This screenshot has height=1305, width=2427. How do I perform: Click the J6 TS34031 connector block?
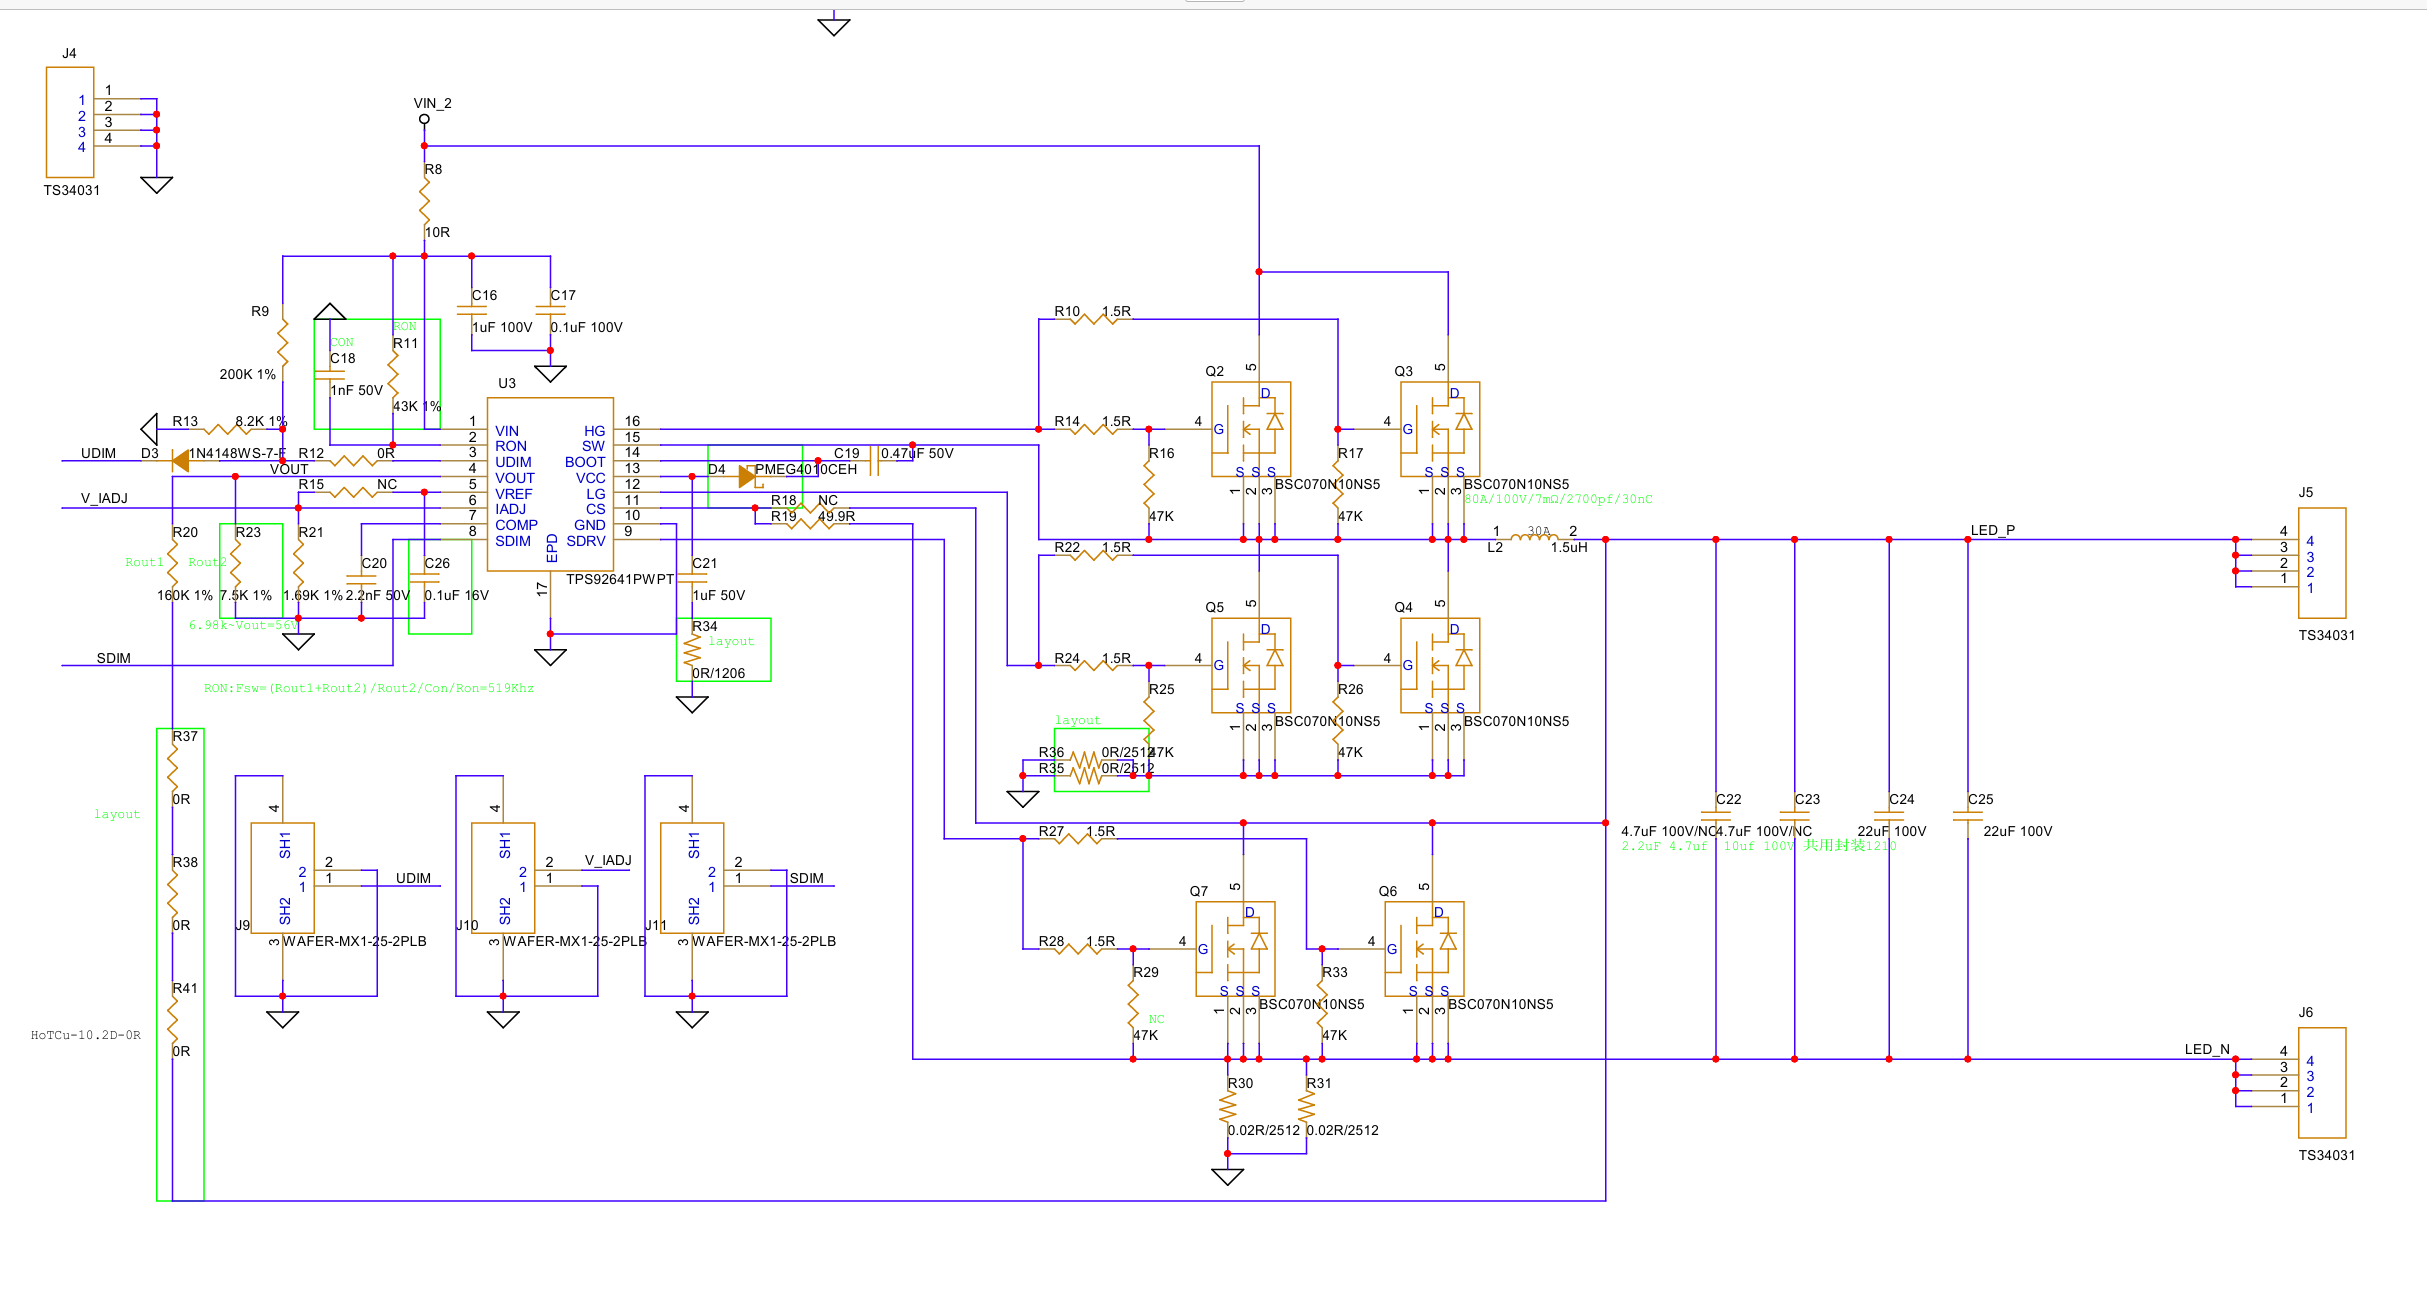[2321, 1083]
